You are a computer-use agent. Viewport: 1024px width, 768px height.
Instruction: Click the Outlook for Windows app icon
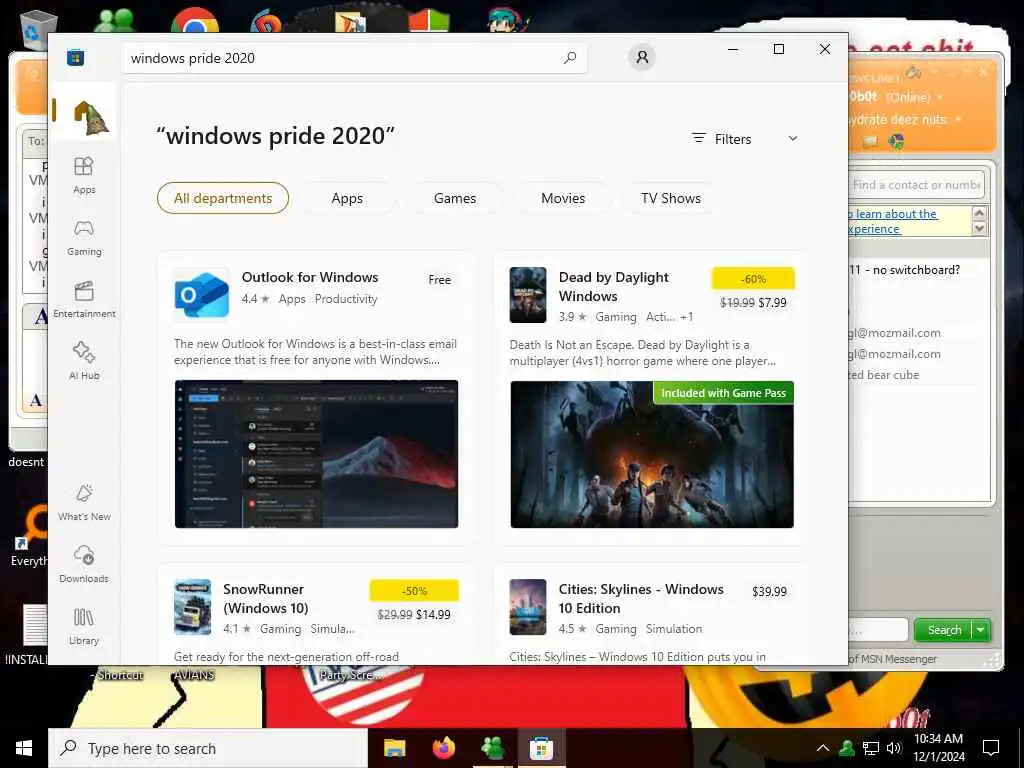(201, 295)
